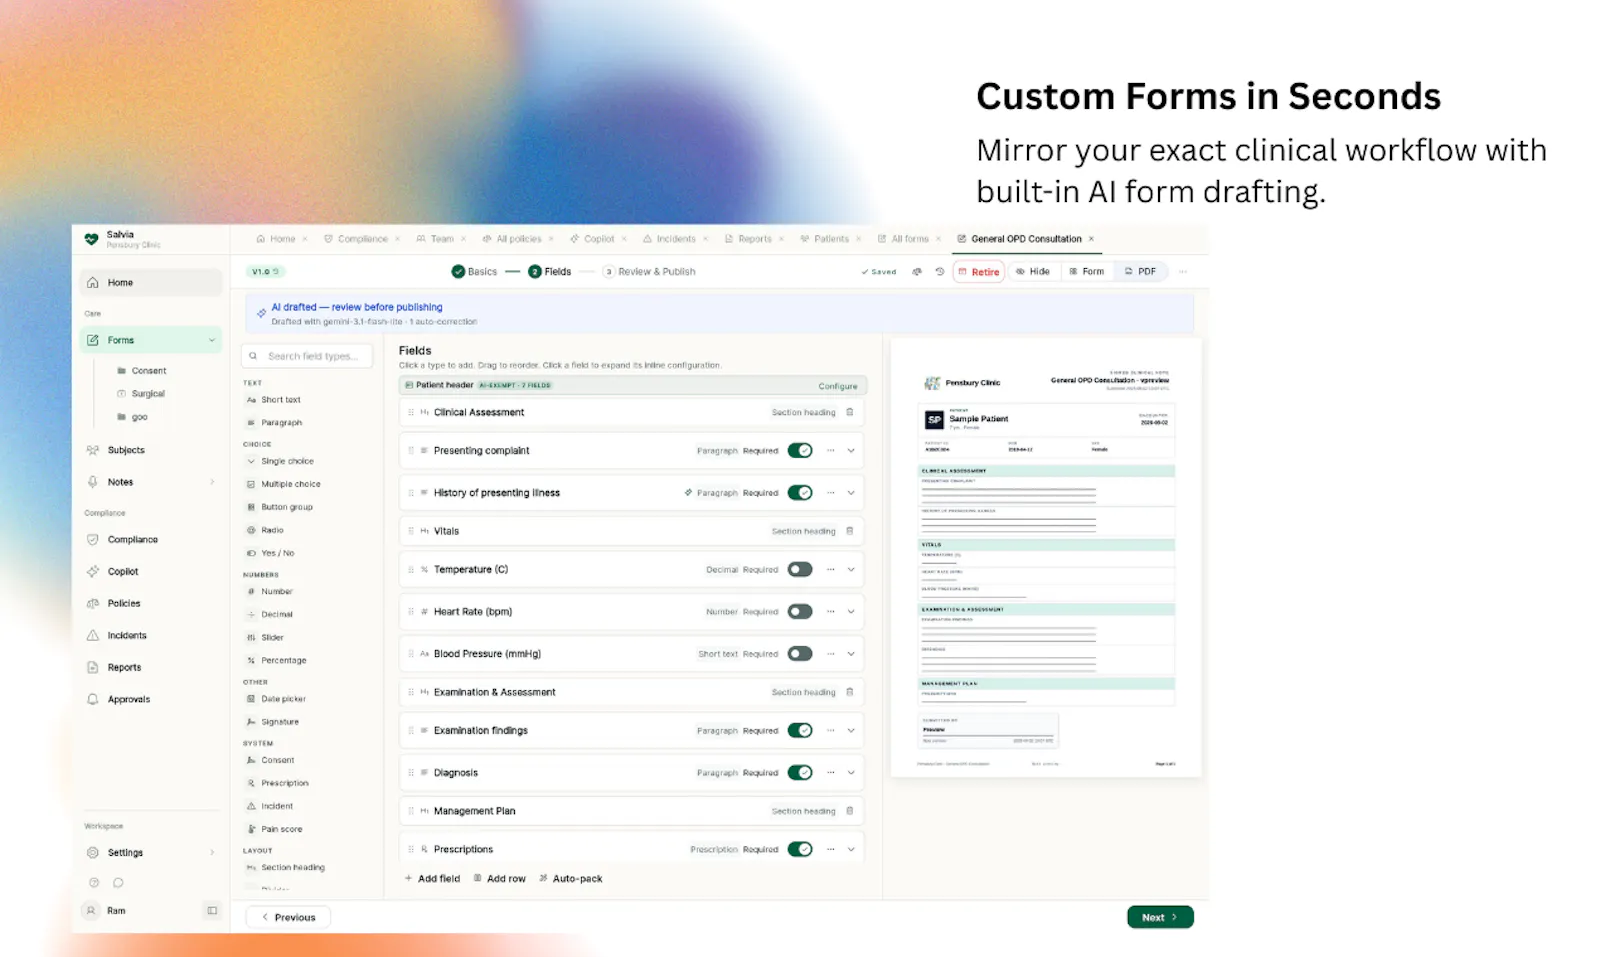1600x957 pixels.
Task: Expand History of presenting illness configuration
Action: tap(851, 493)
